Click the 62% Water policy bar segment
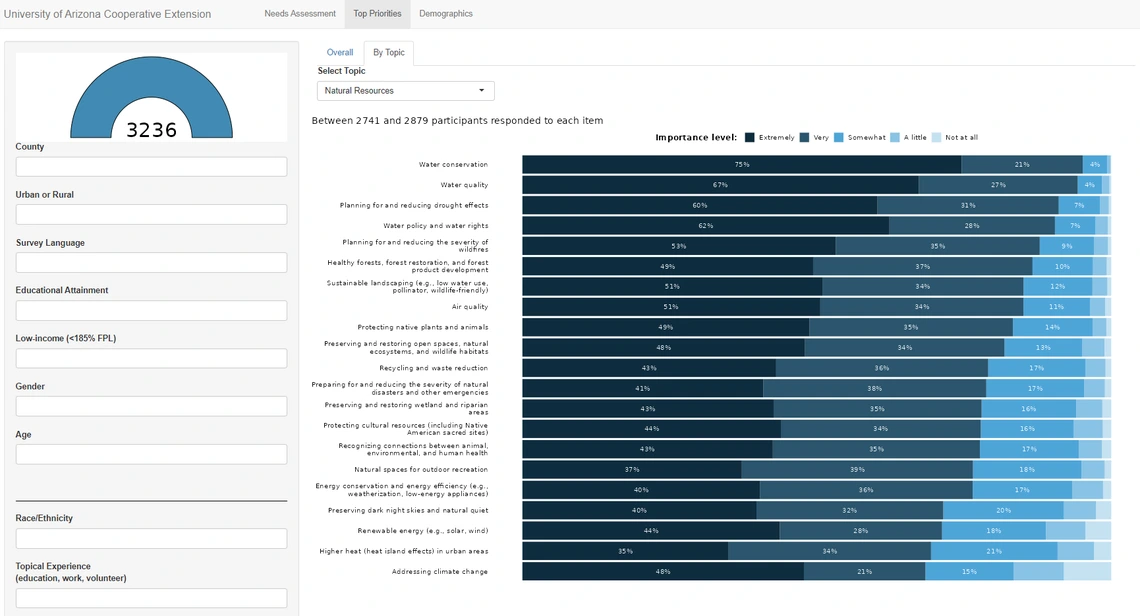The width and height of the screenshot is (1140, 616). [x=705, y=225]
